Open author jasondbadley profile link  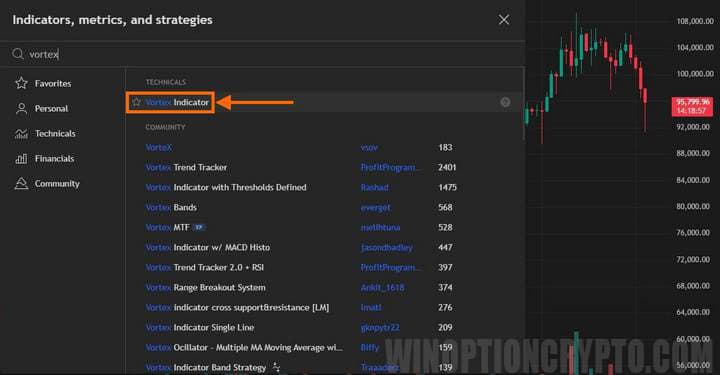pyautogui.click(x=387, y=247)
